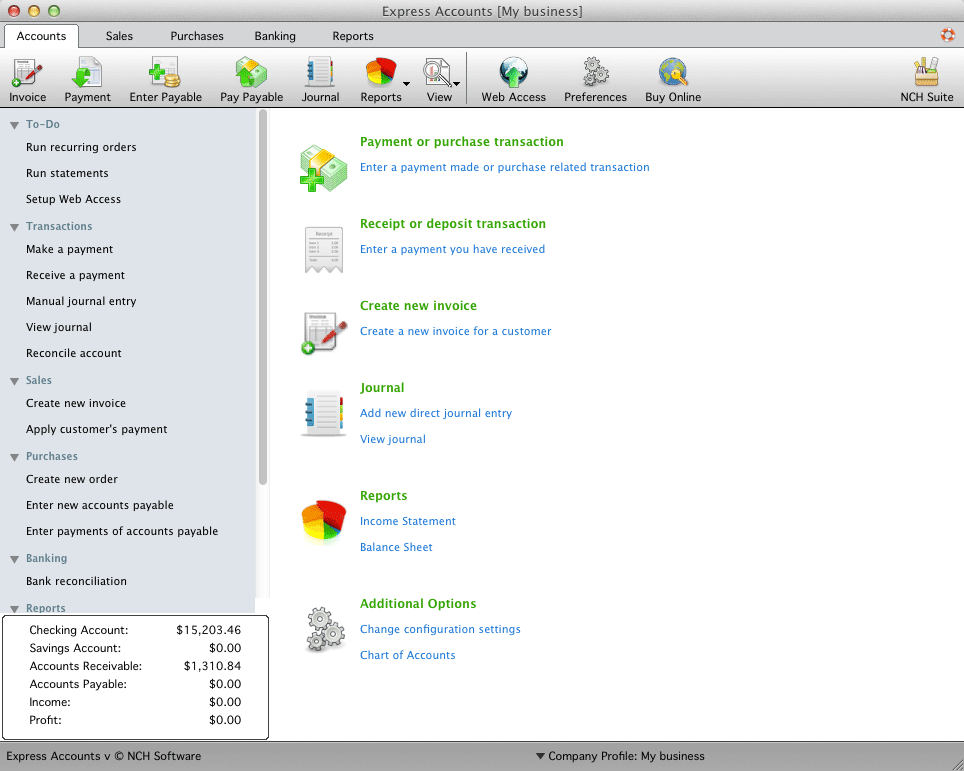Click the View magnifier toolbar icon

point(438,79)
